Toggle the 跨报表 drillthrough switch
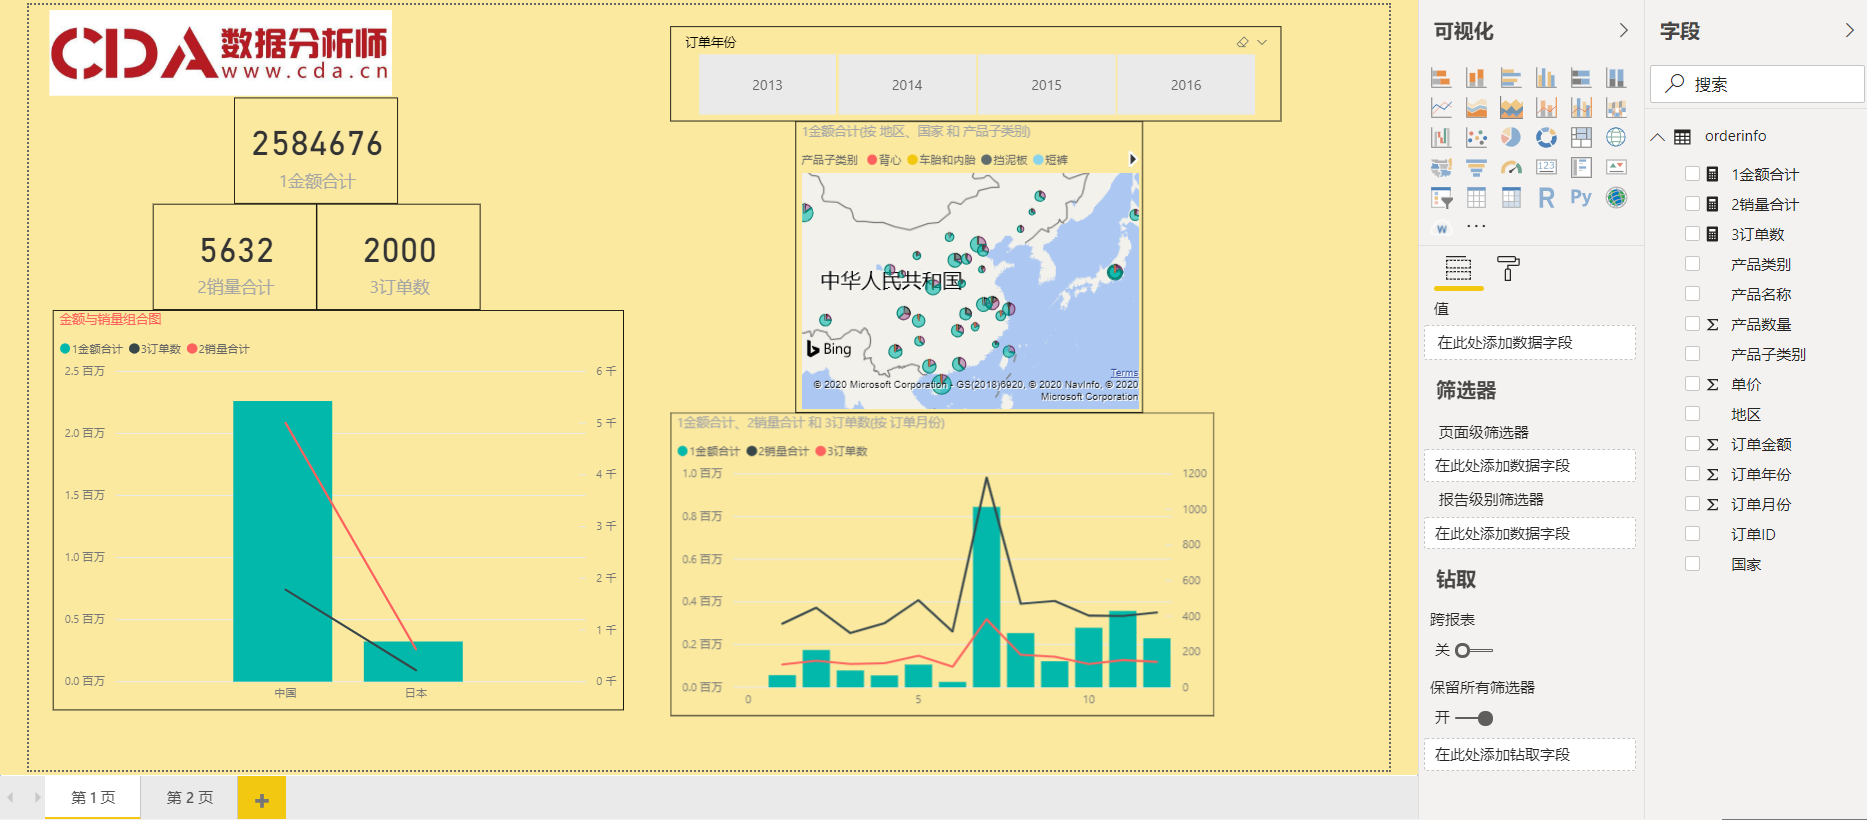 [x=1472, y=650]
